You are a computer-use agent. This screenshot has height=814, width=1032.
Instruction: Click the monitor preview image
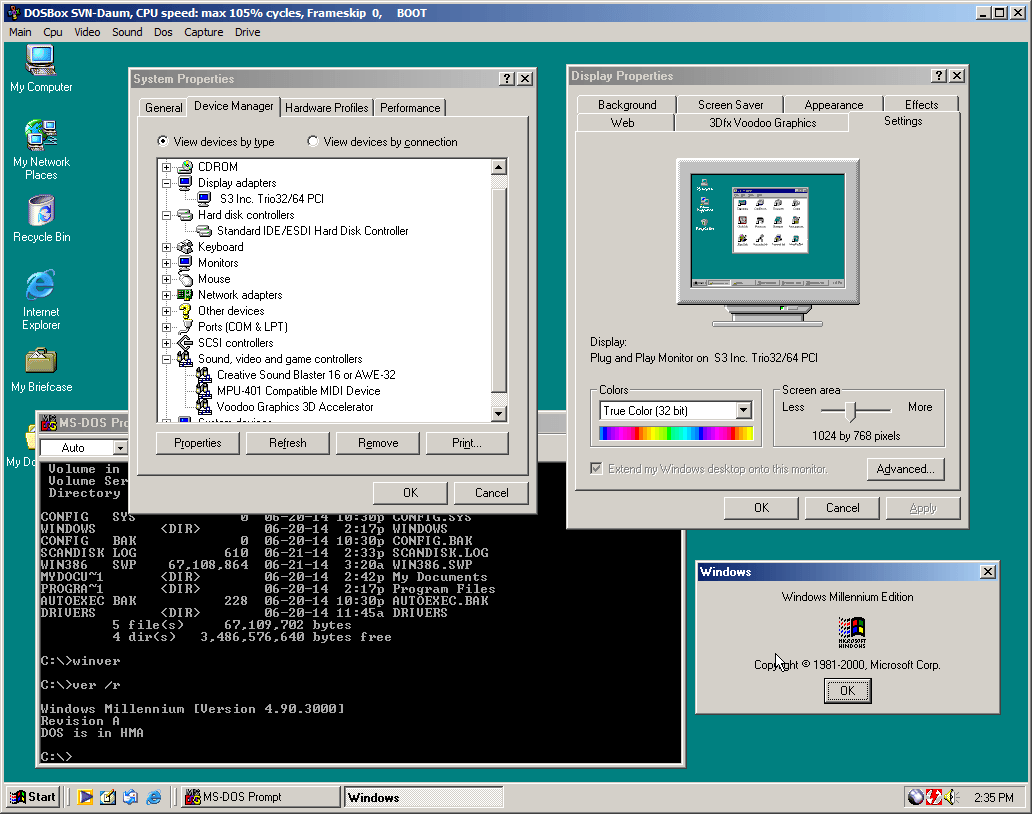(767, 242)
